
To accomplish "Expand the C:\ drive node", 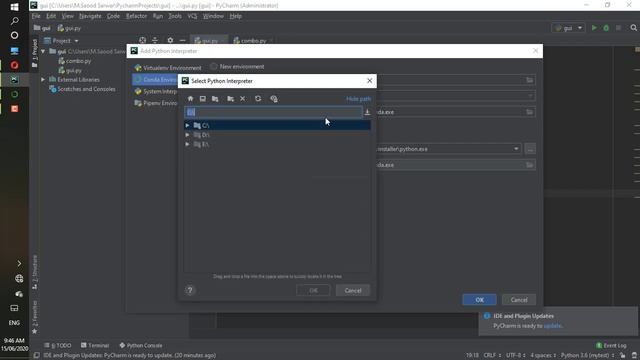I will pos(187,125).
